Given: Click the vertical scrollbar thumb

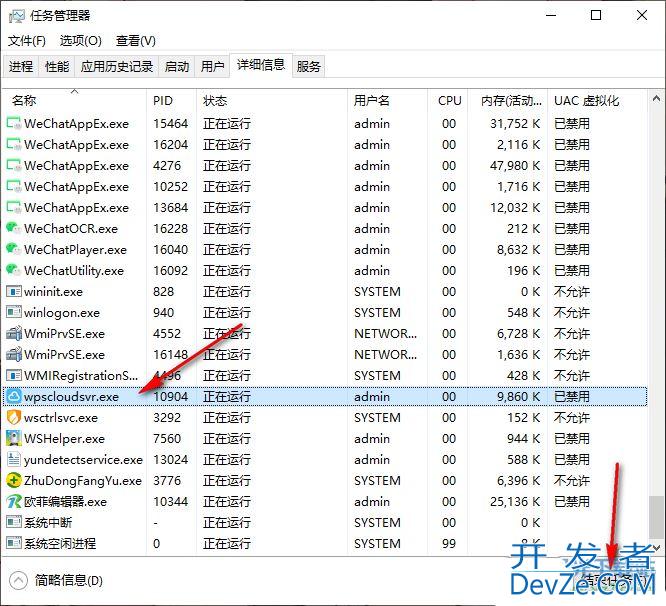Looking at the screenshot, I should coord(656,516).
